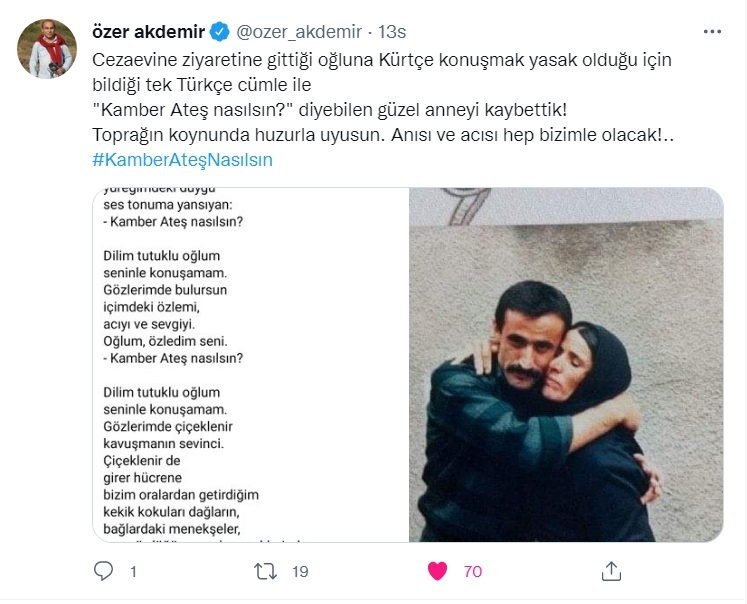Screen dimensions: 747x604
Task: Open özer akdemir's profile picture
Action: tap(47, 48)
